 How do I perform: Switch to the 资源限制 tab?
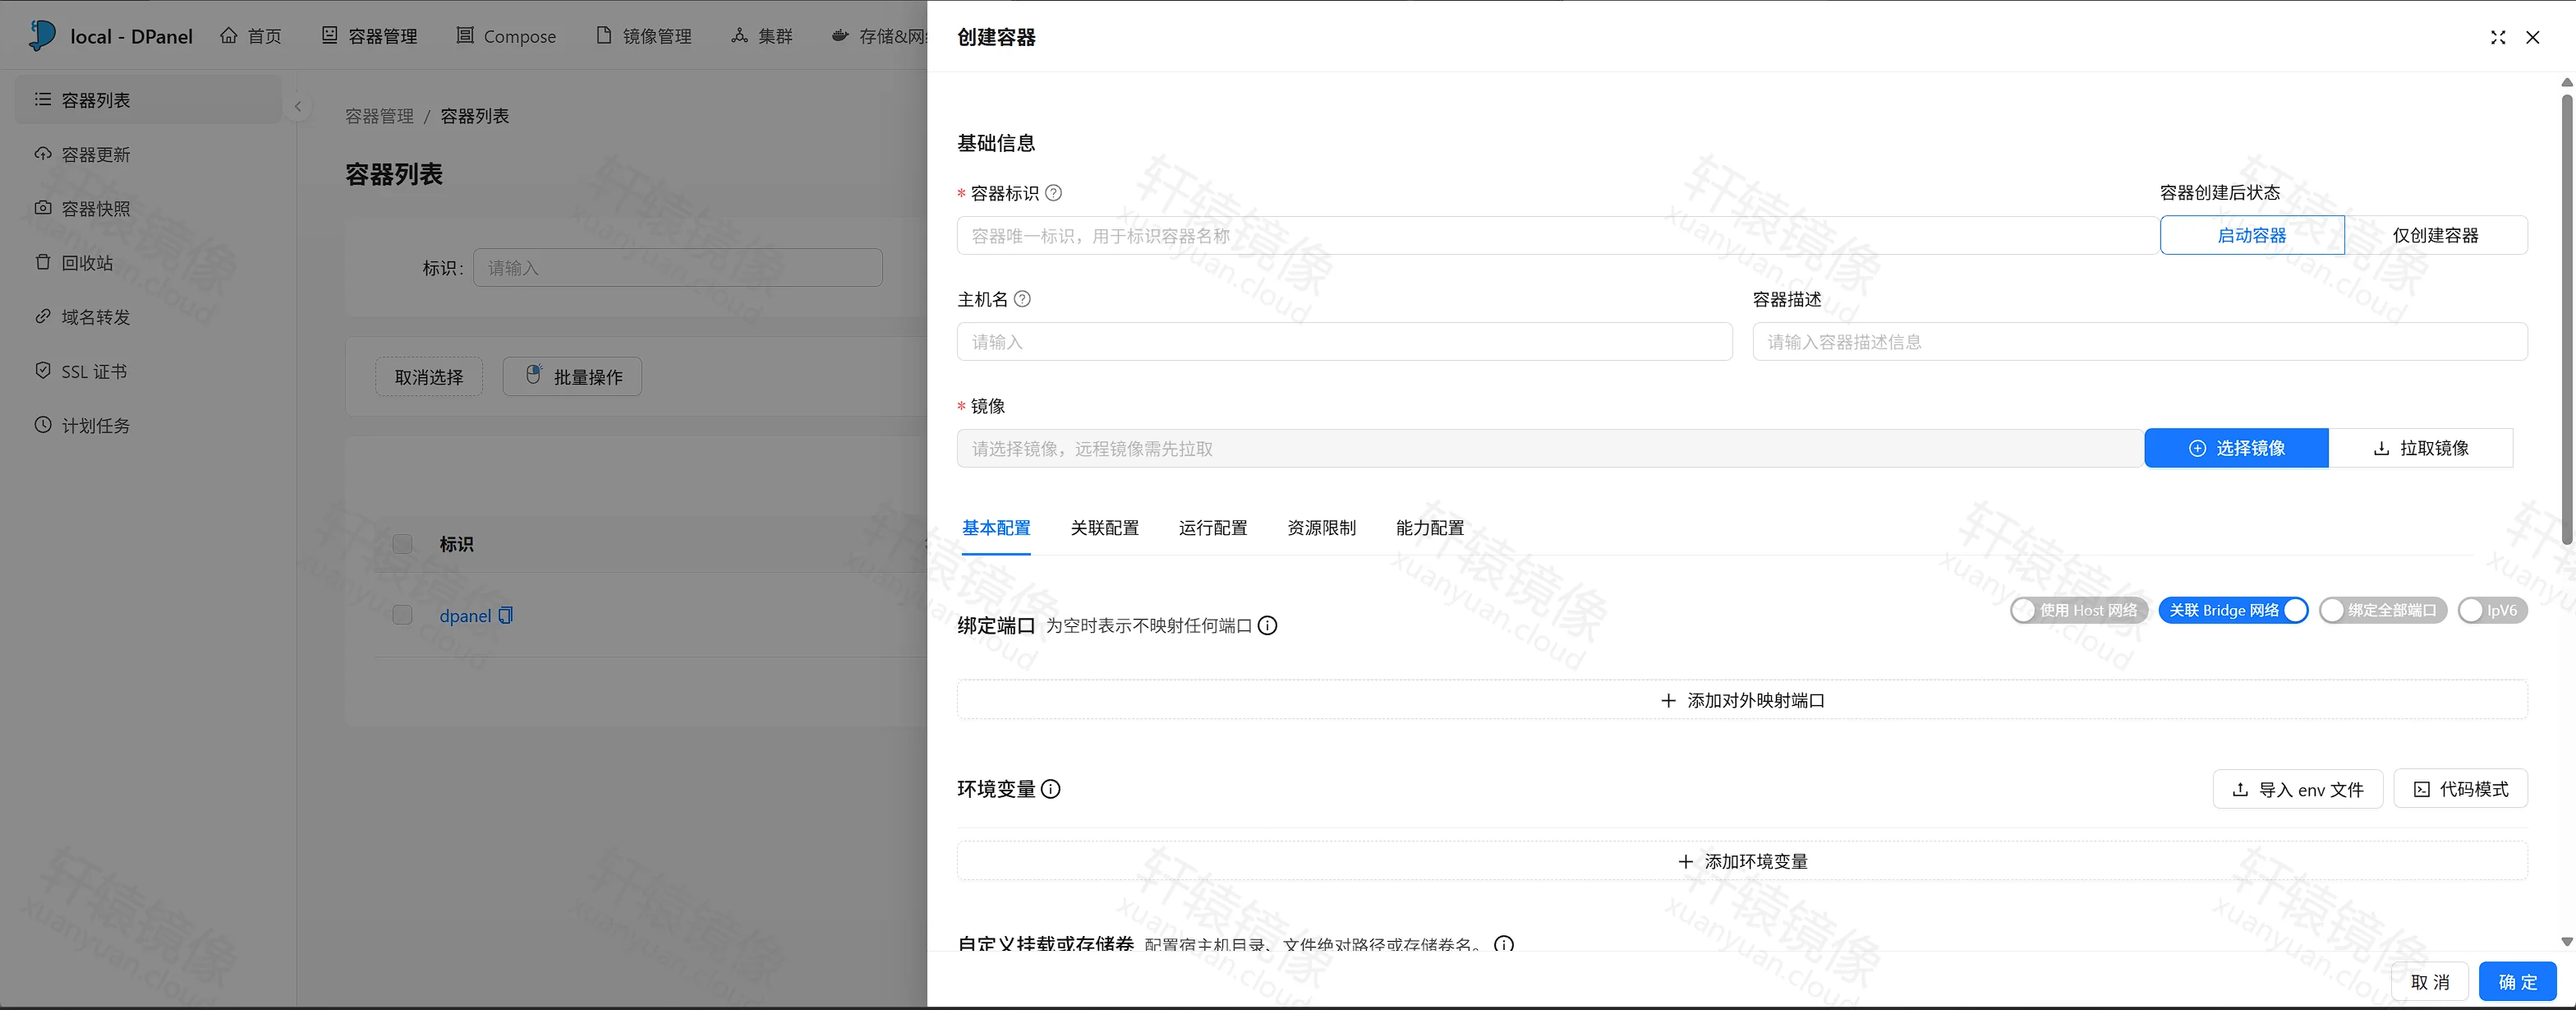pos(1322,528)
